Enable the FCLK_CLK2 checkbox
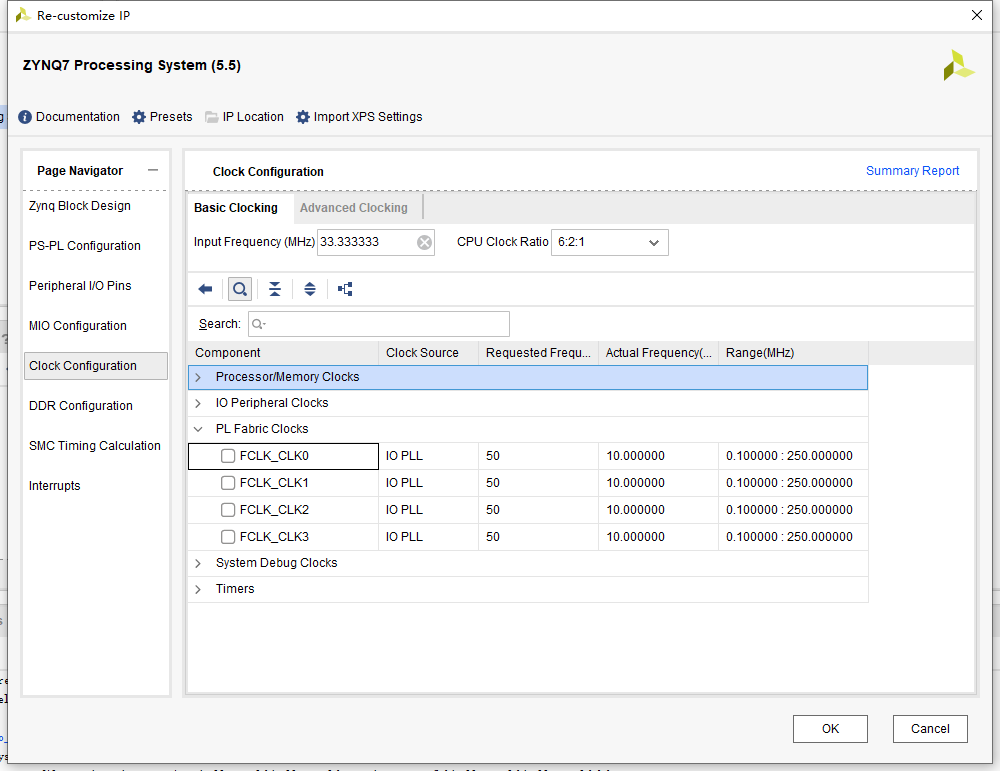1000x771 pixels. pyautogui.click(x=228, y=510)
